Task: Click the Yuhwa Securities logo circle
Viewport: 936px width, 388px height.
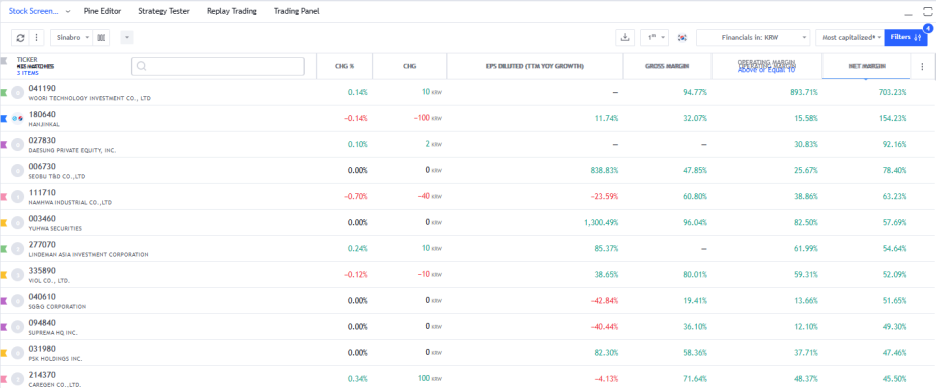Action: pos(17,223)
